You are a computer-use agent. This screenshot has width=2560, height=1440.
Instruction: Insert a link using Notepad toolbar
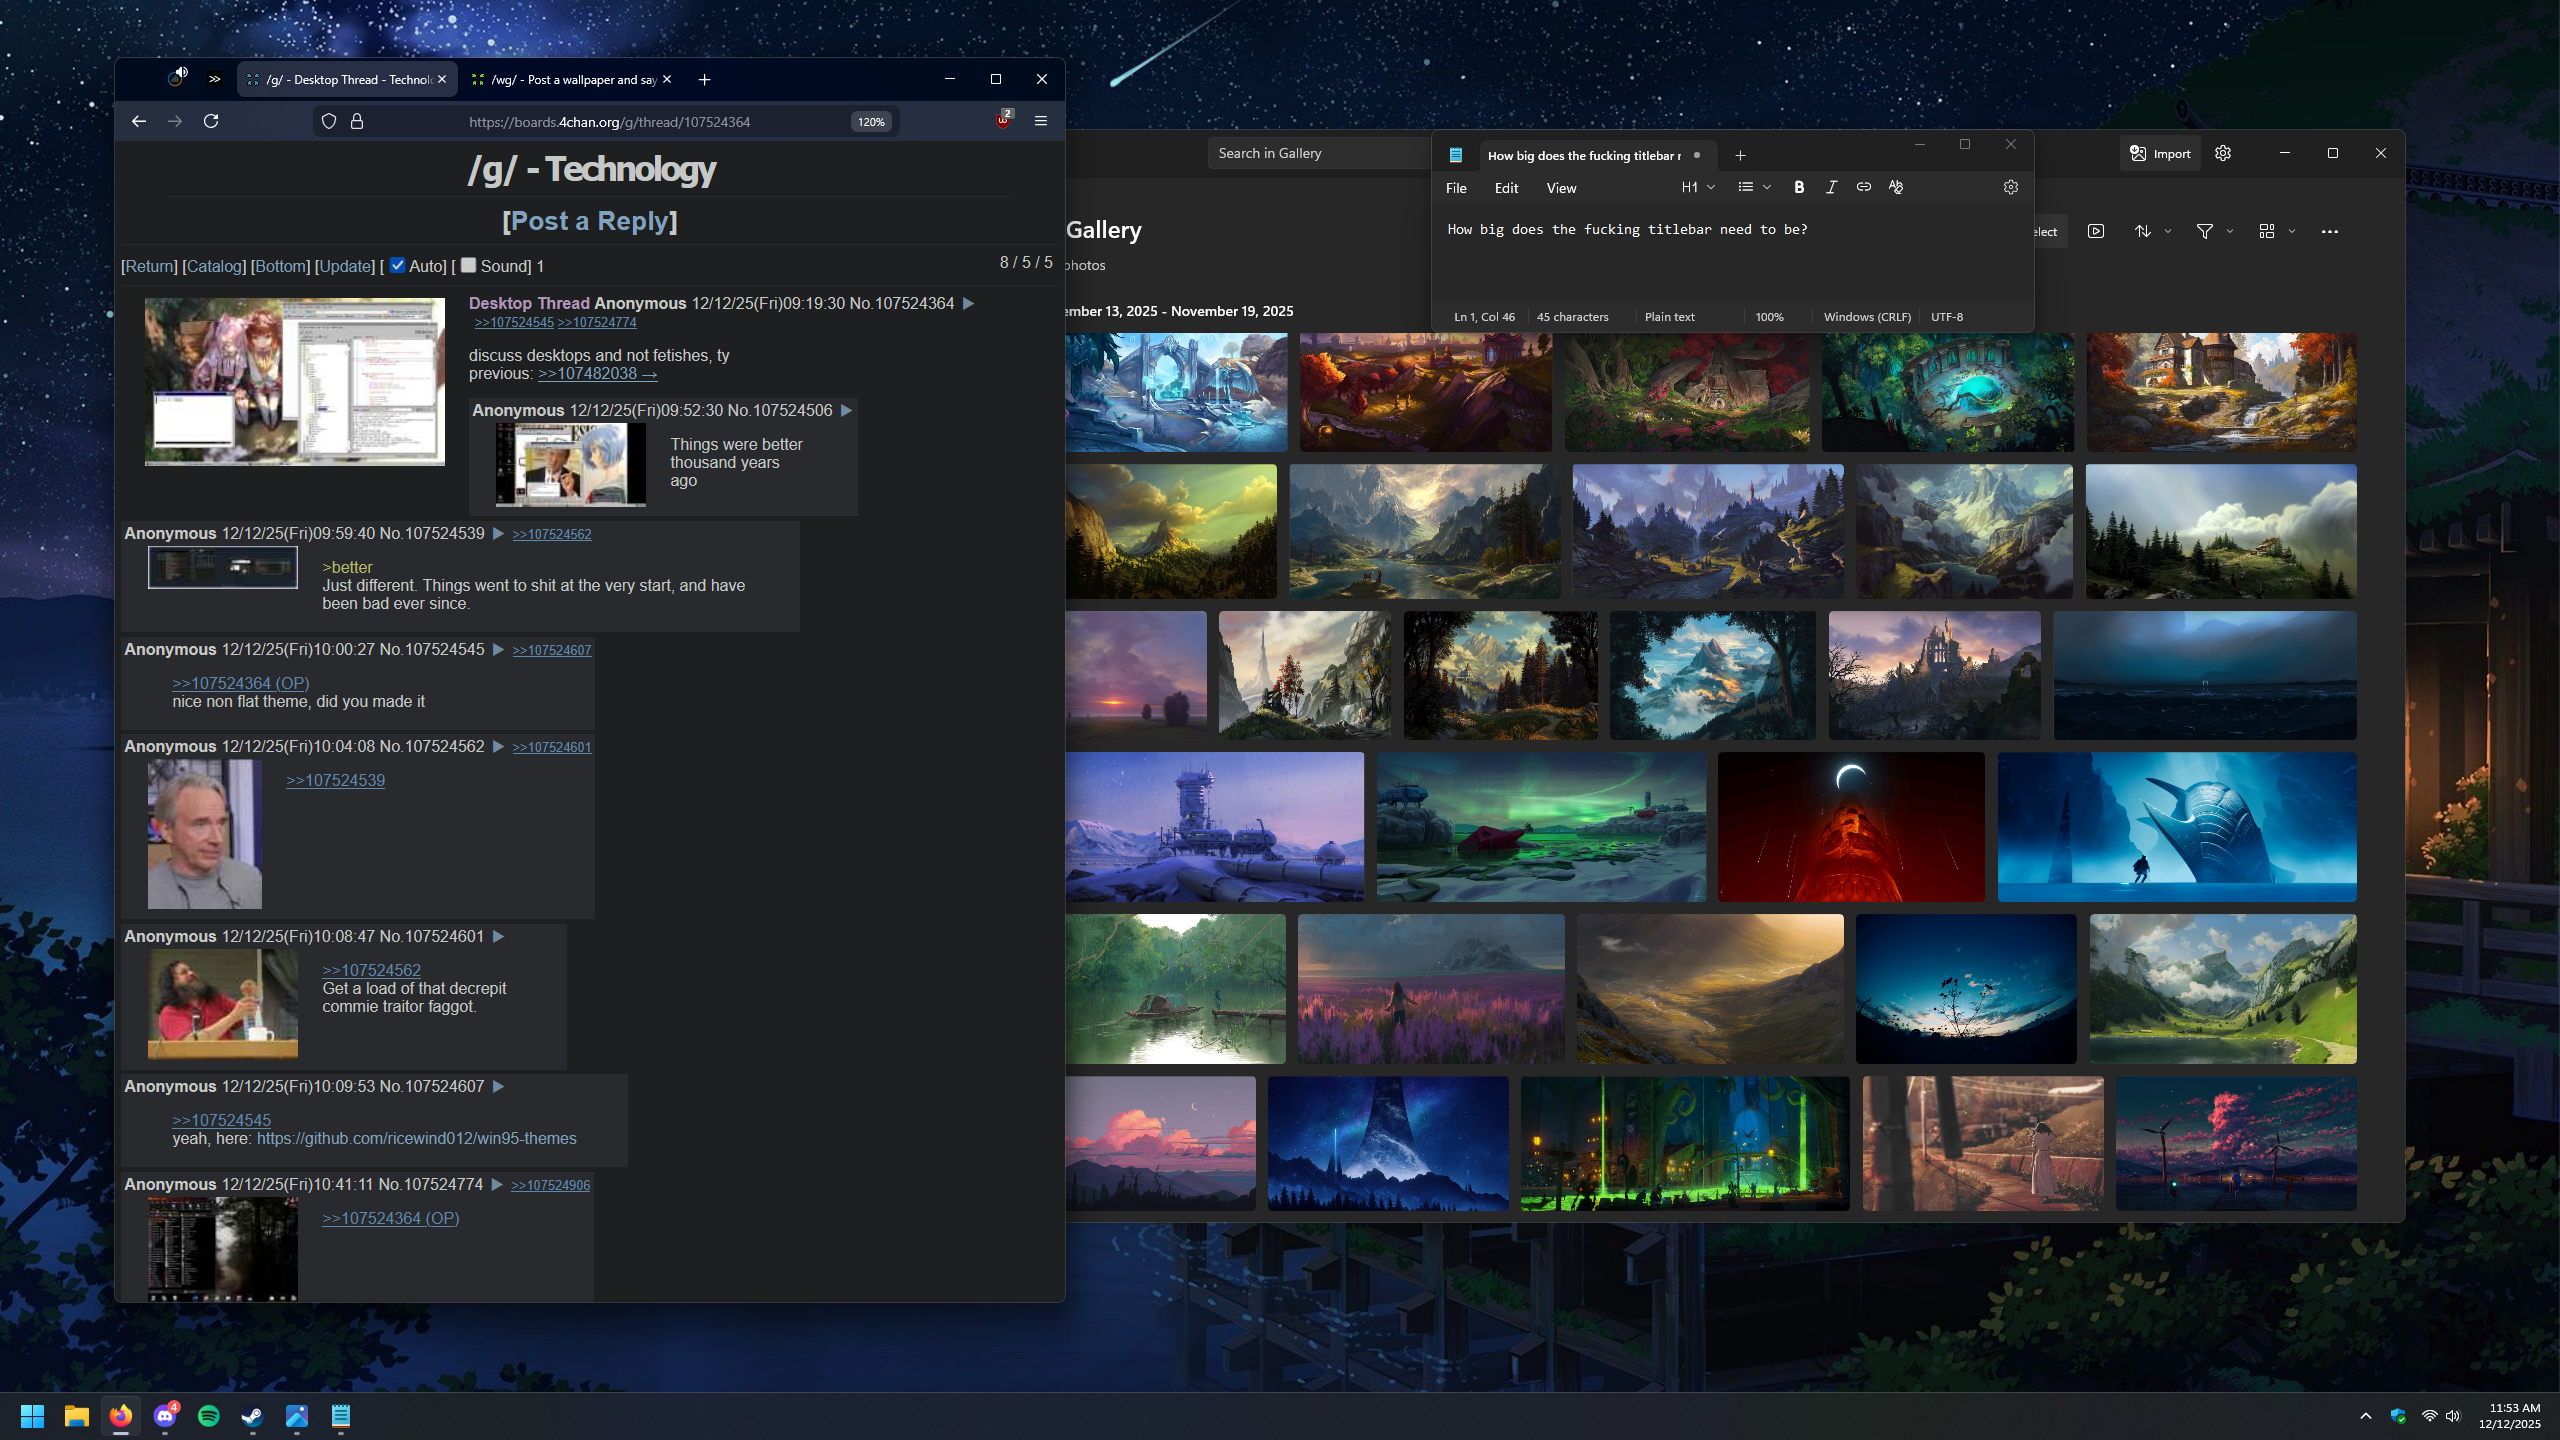[x=1863, y=187]
